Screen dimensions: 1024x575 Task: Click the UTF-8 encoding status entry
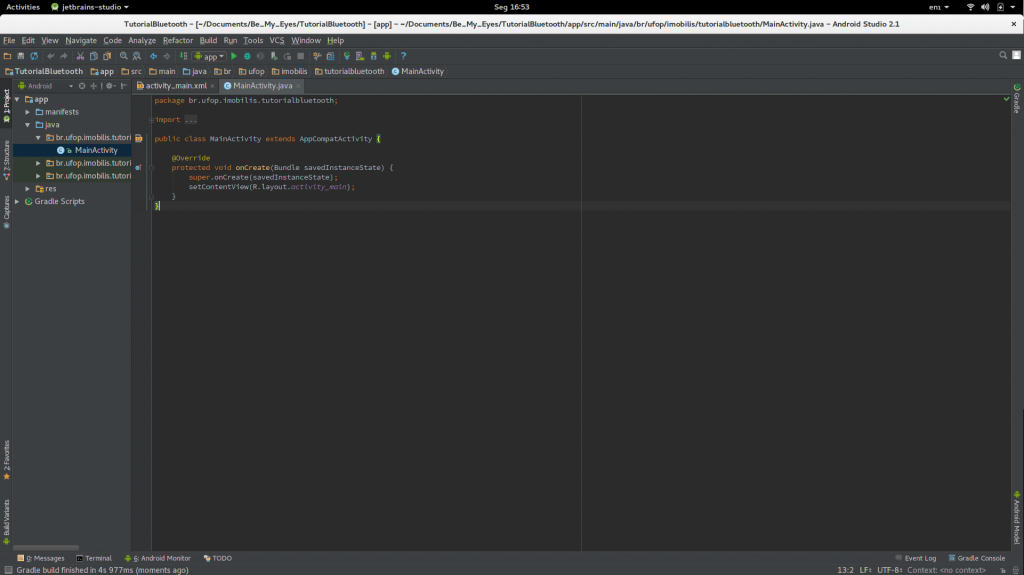(x=890, y=570)
